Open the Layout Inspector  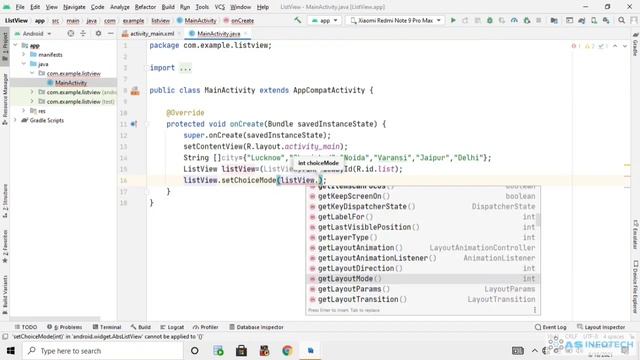pyautogui.click(x=601, y=327)
